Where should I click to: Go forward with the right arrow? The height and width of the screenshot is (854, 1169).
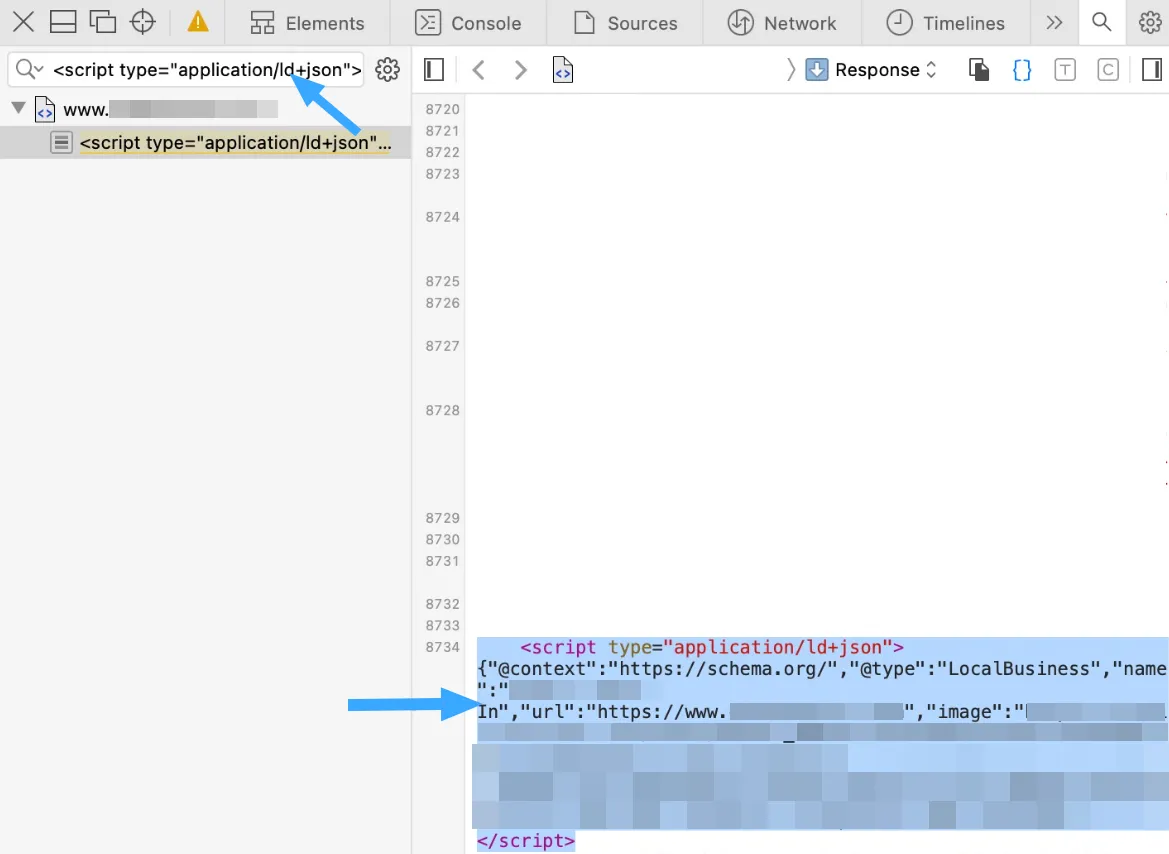tap(520, 70)
